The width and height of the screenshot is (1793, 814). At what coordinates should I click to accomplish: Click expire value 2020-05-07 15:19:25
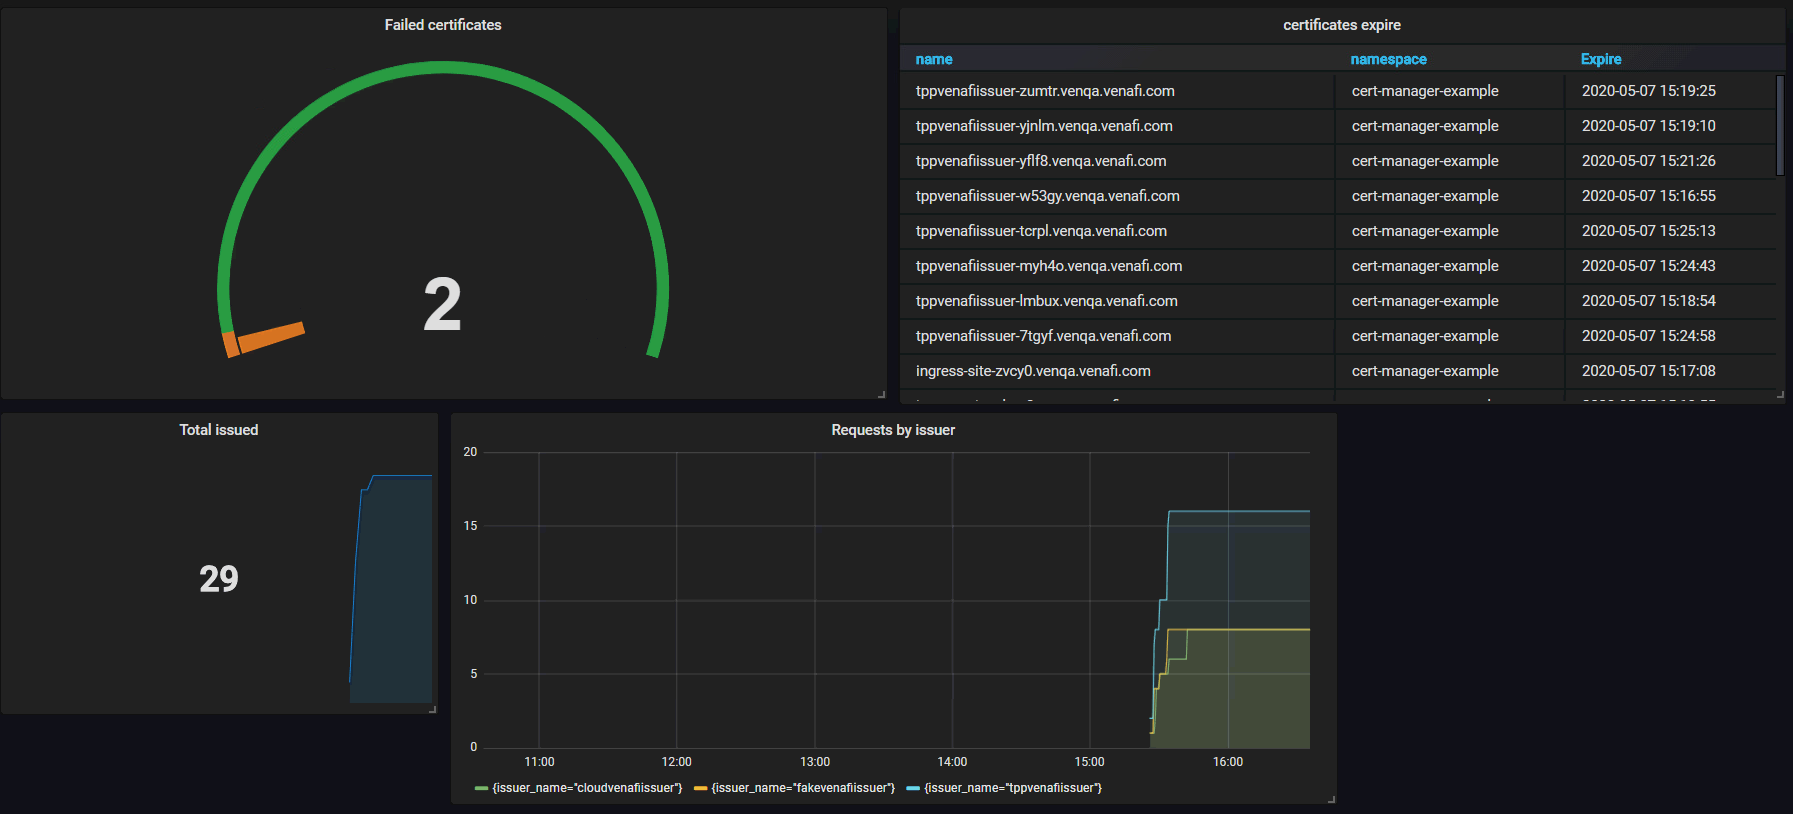tap(1648, 91)
